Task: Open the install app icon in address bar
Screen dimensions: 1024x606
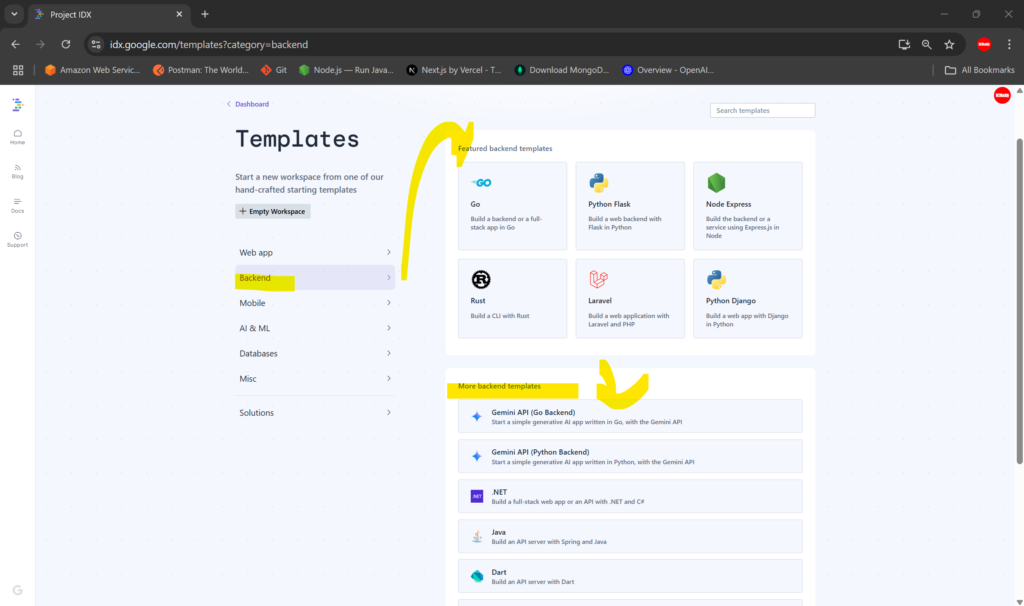Action: click(x=904, y=44)
